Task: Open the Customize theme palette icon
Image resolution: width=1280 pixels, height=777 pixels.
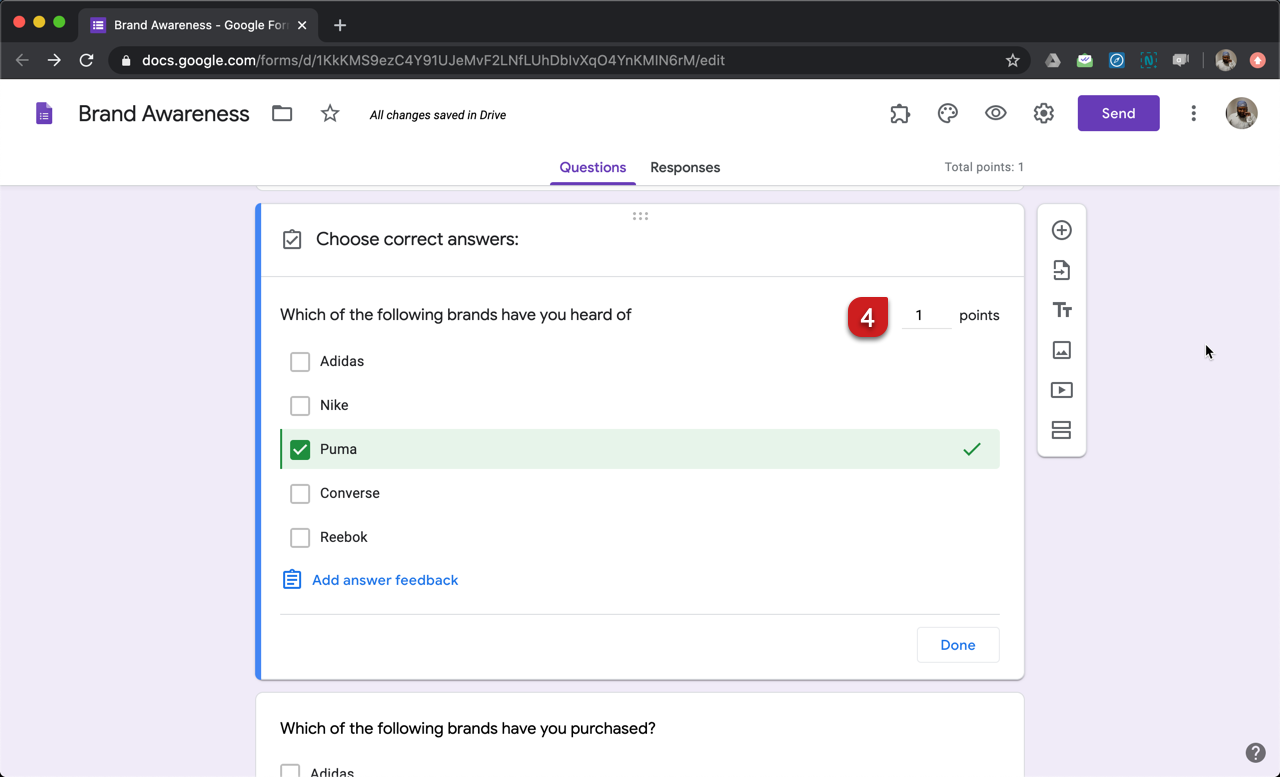Action: click(x=948, y=114)
